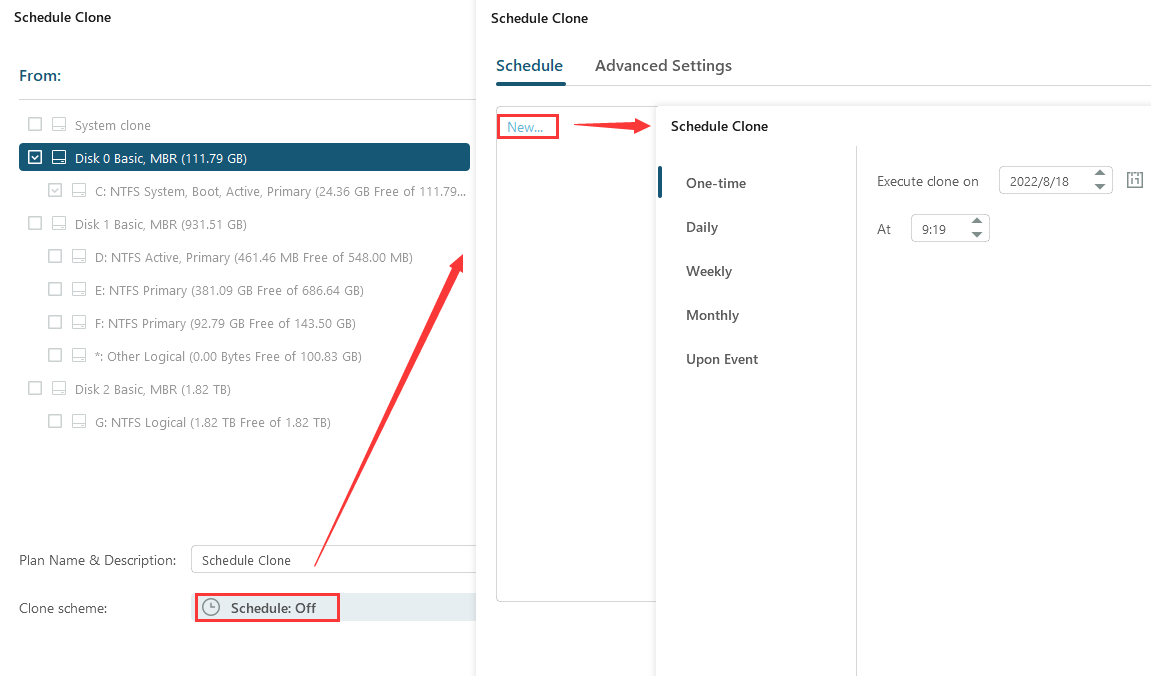Select the Monthly schedule option
1151x676 pixels.
tap(712, 315)
